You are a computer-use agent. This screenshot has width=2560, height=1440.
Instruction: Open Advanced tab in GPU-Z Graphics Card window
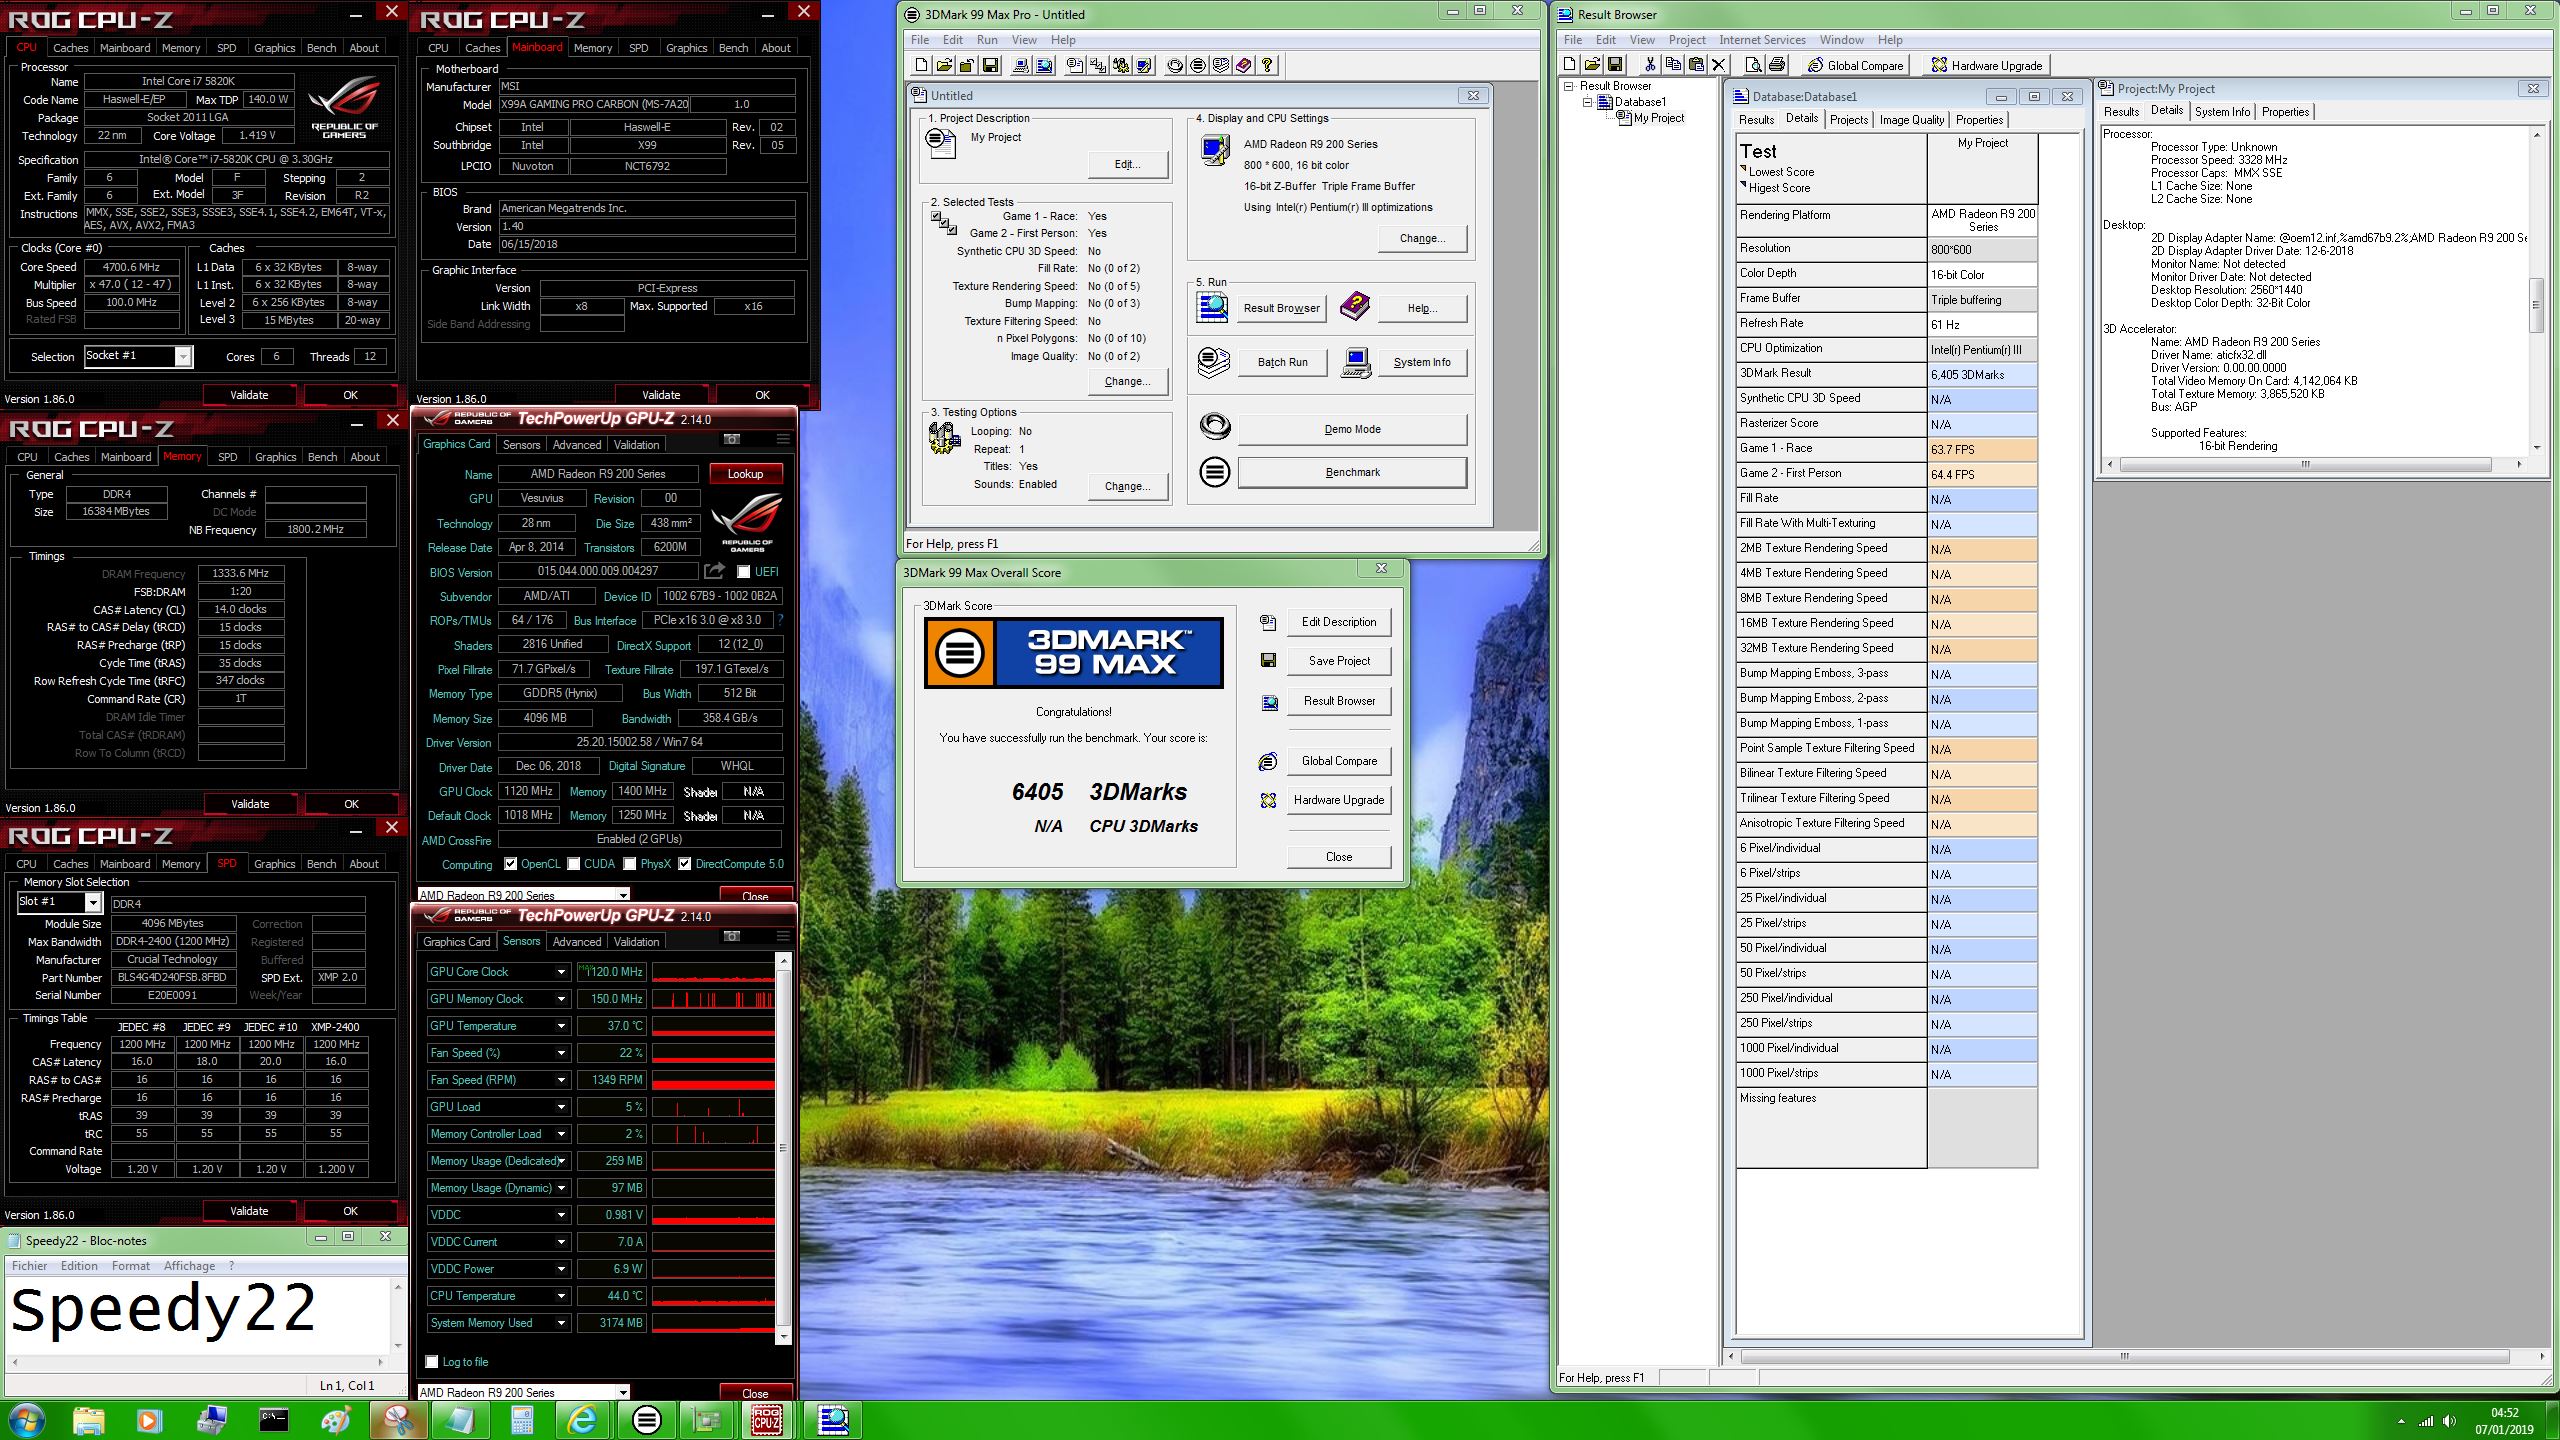[x=577, y=445]
